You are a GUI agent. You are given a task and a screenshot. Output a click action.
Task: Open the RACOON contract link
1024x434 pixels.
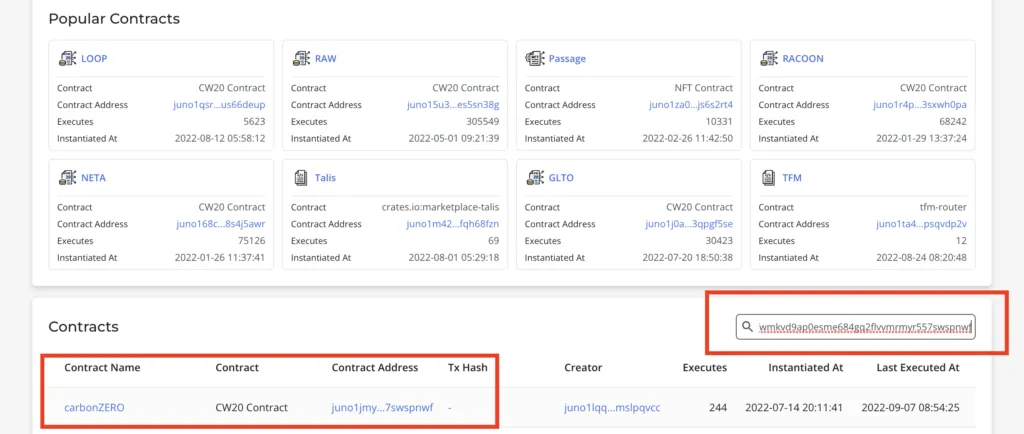pos(803,59)
